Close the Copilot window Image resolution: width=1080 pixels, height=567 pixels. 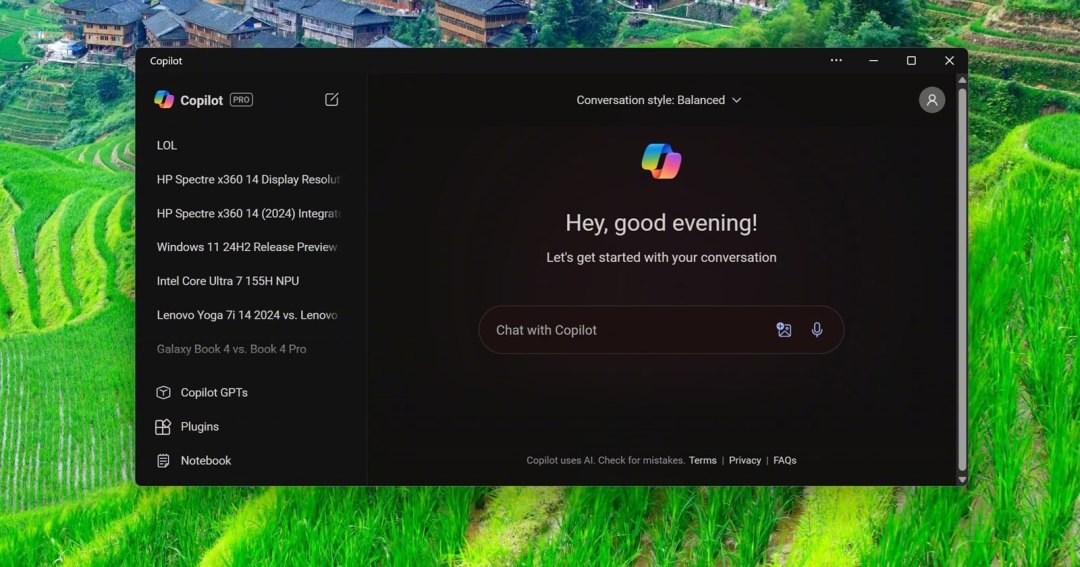click(x=949, y=61)
